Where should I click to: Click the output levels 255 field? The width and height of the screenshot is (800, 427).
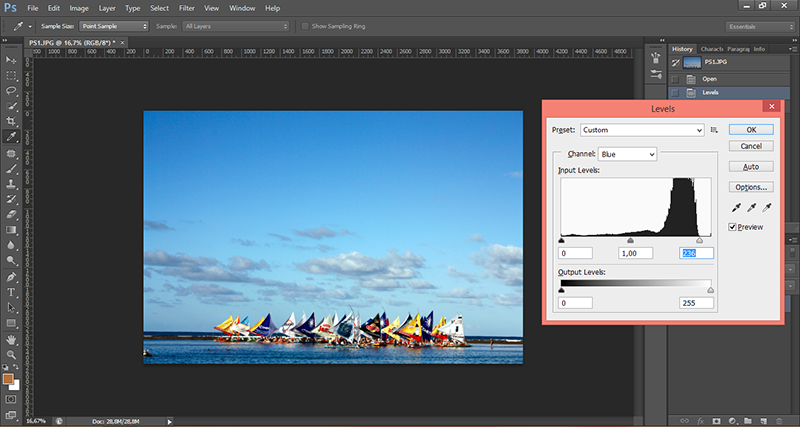coord(696,302)
